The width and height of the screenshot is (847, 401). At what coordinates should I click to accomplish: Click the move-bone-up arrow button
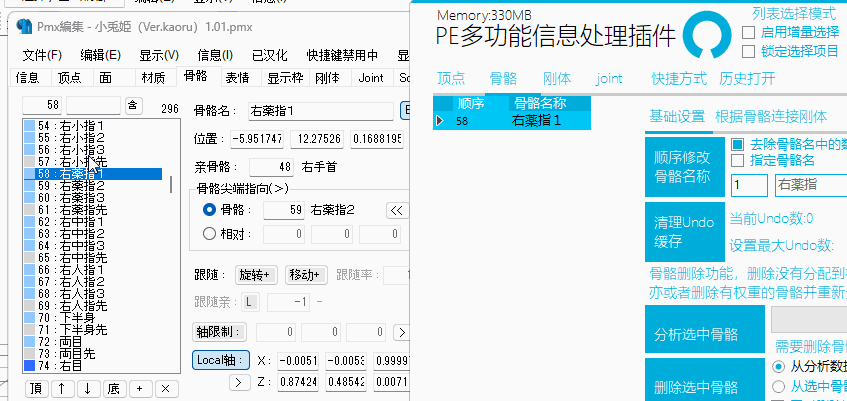pos(62,388)
